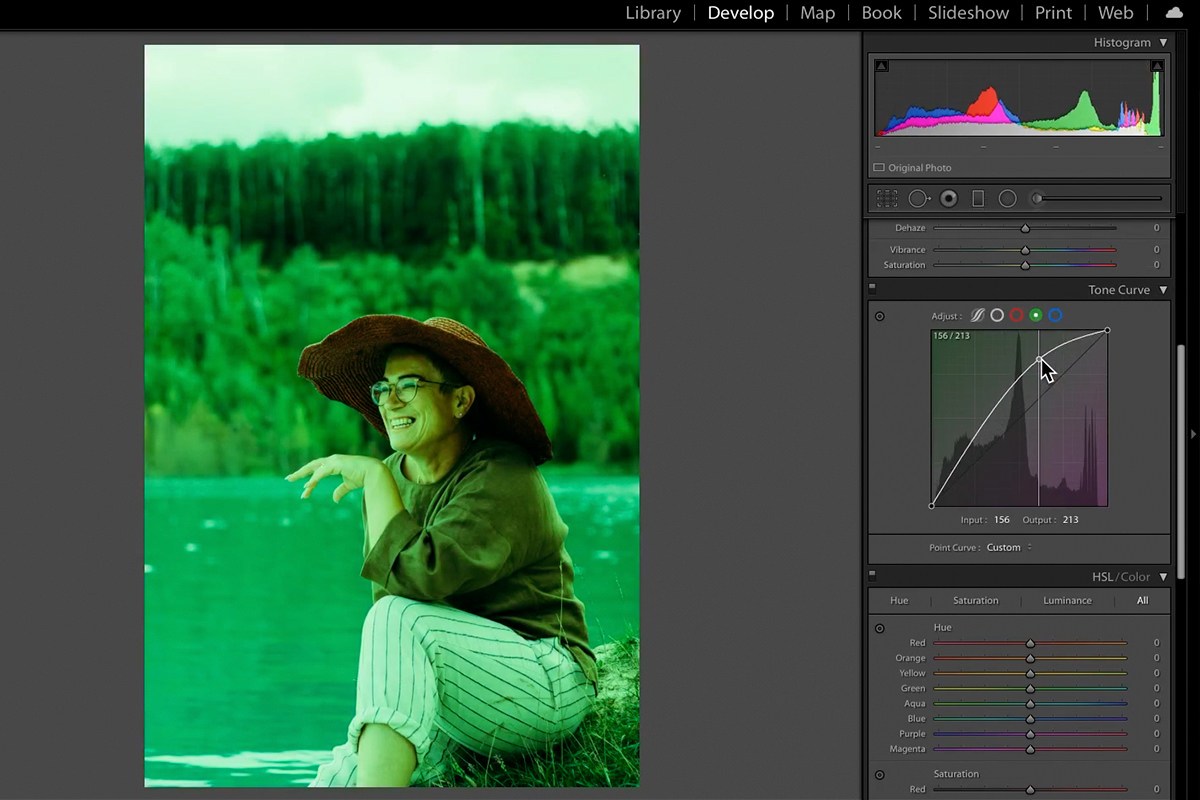
Task: Activate HSL Hue targeted adjustment tool
Action: tap(880, 628)
